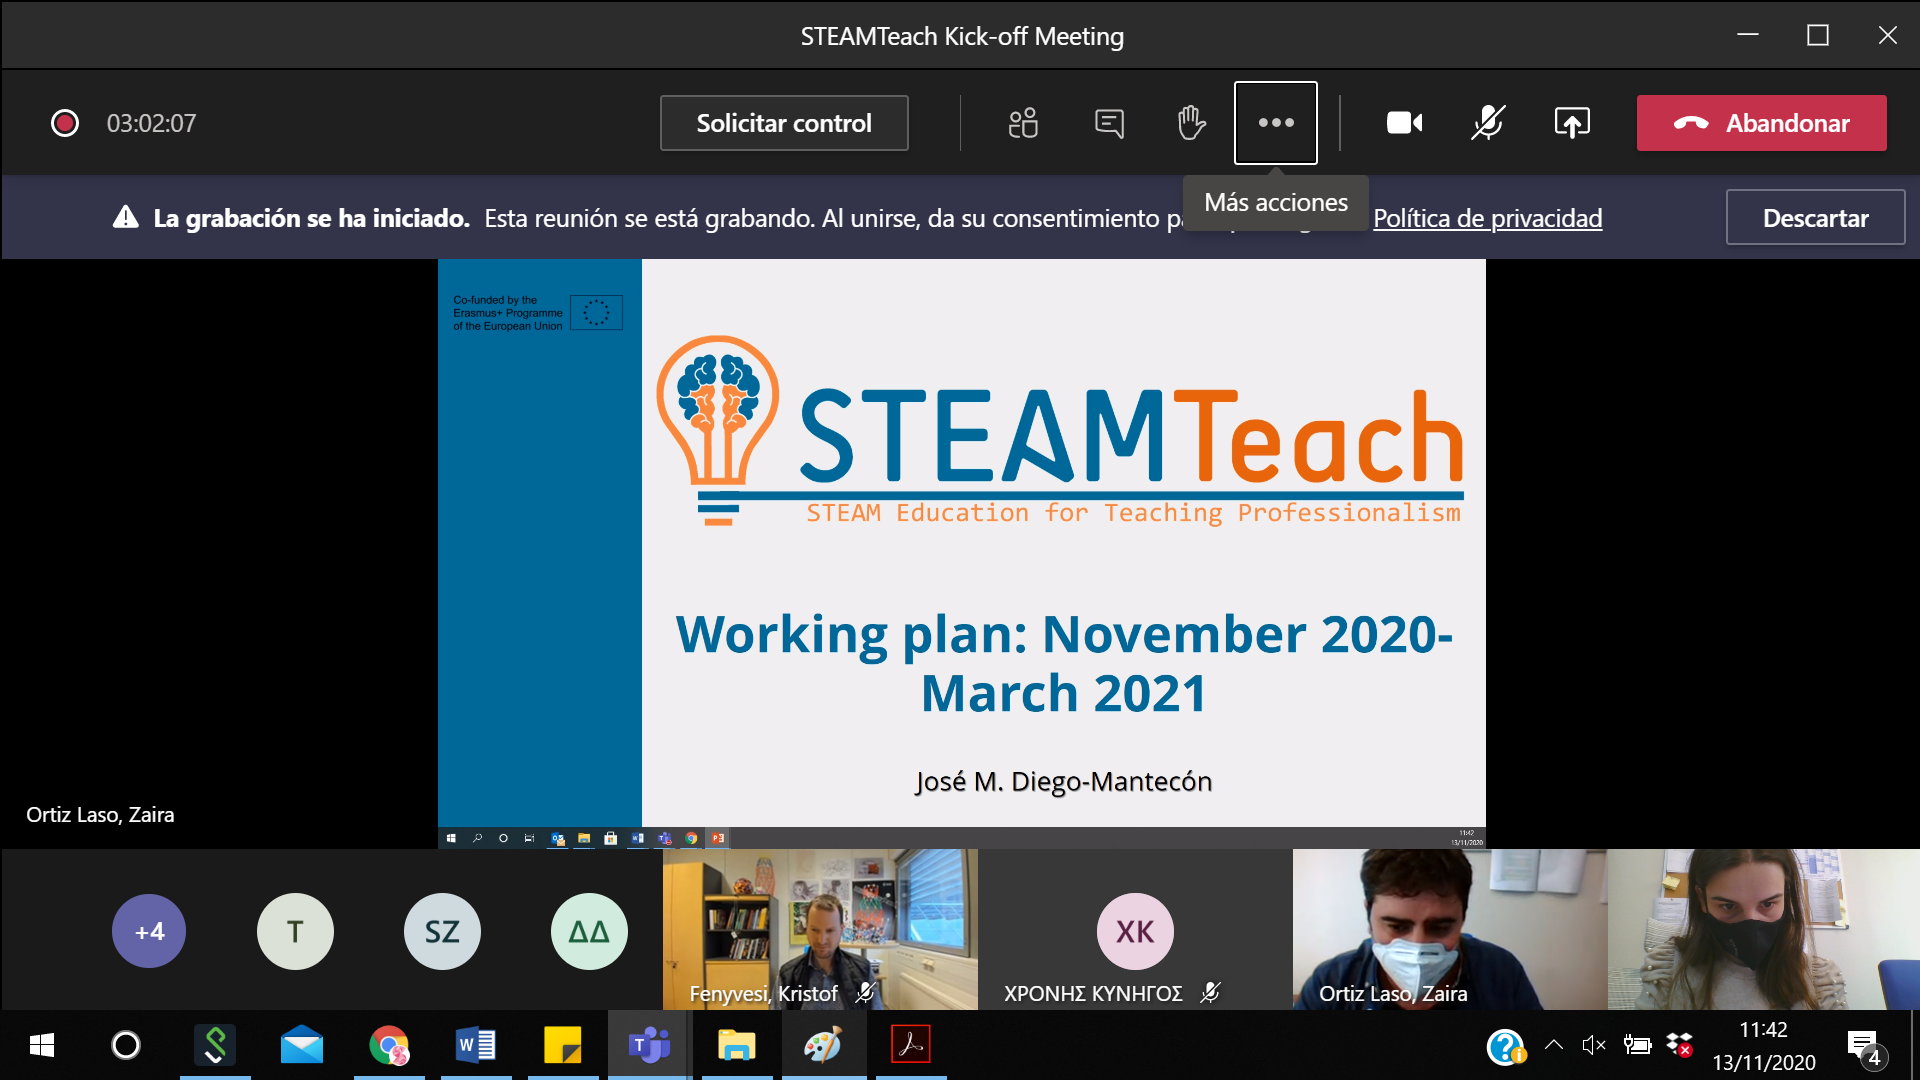Screen dimensions: 1920x1080
Task: Open the Más acciones menu
Action: pyautogui.click(x=1275, y=122)
